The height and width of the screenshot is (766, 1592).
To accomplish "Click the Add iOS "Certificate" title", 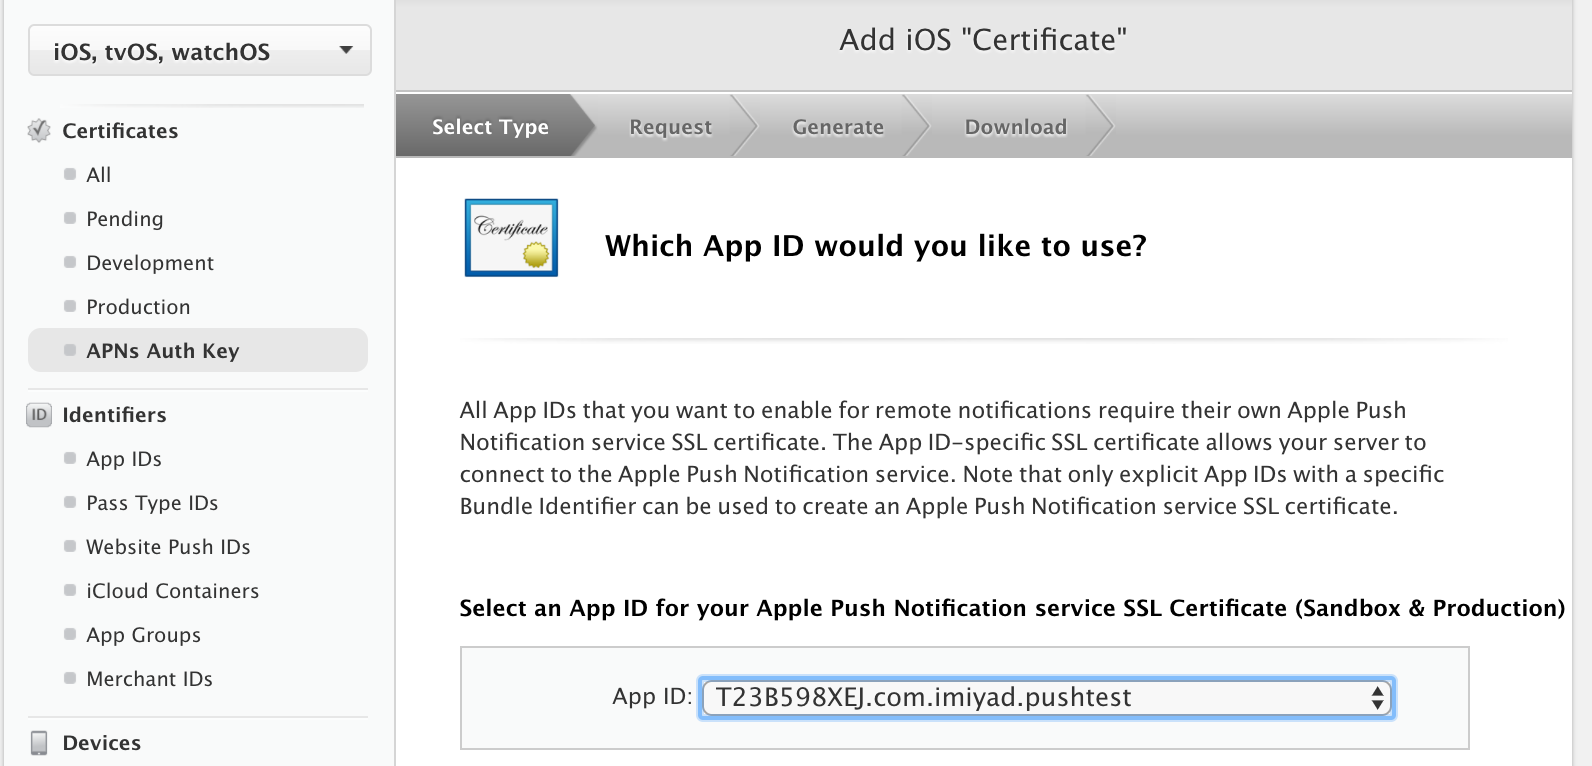I will click(x=983, y=40).
